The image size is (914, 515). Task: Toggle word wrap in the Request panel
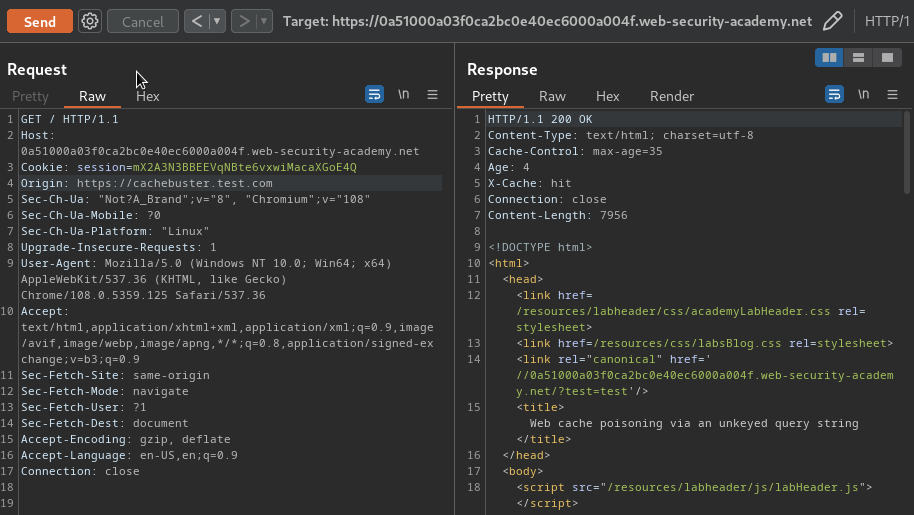pyautogui.click(x=374, y=94)
